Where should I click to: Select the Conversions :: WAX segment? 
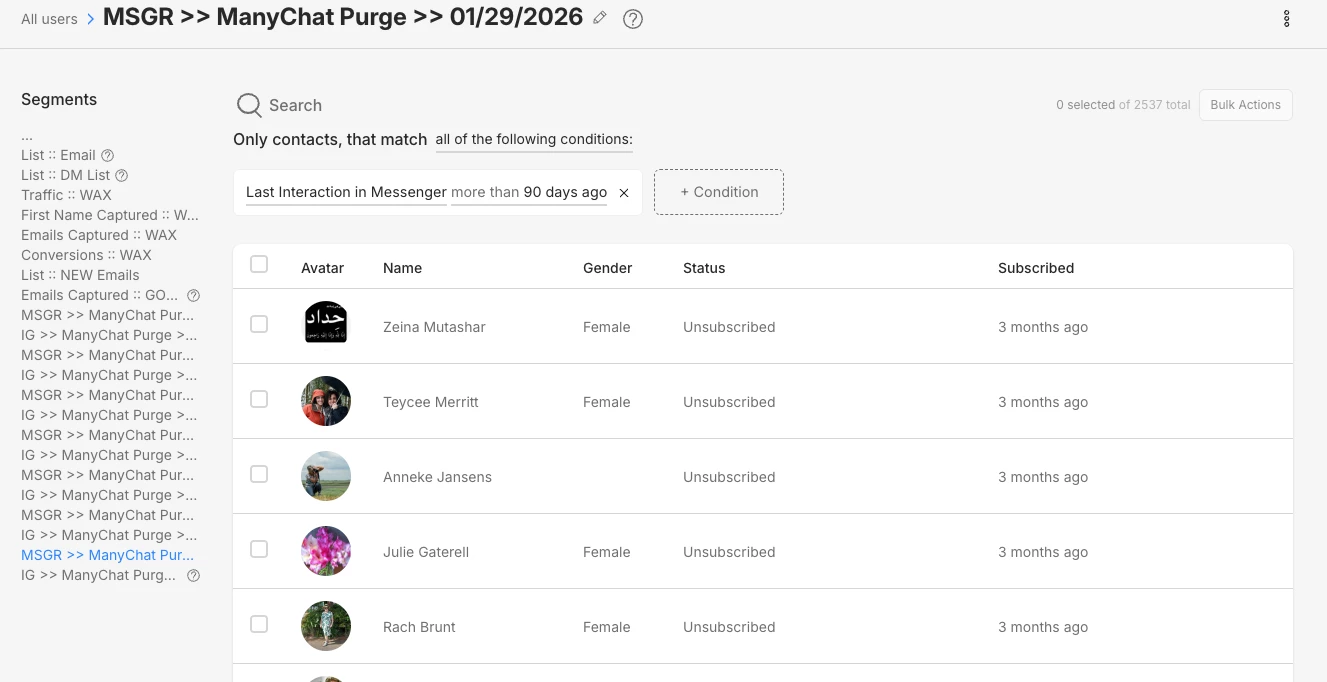click(x=86, y=255)
